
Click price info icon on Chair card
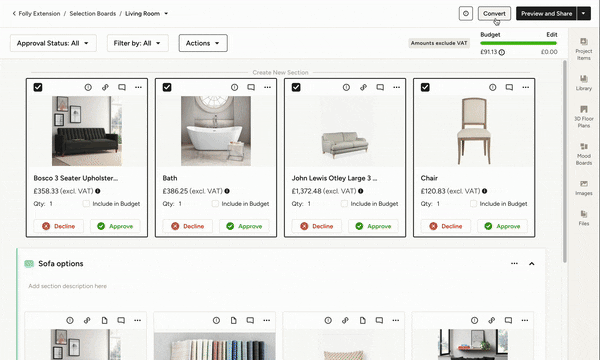pyautogui.click(x=484, y=191)
